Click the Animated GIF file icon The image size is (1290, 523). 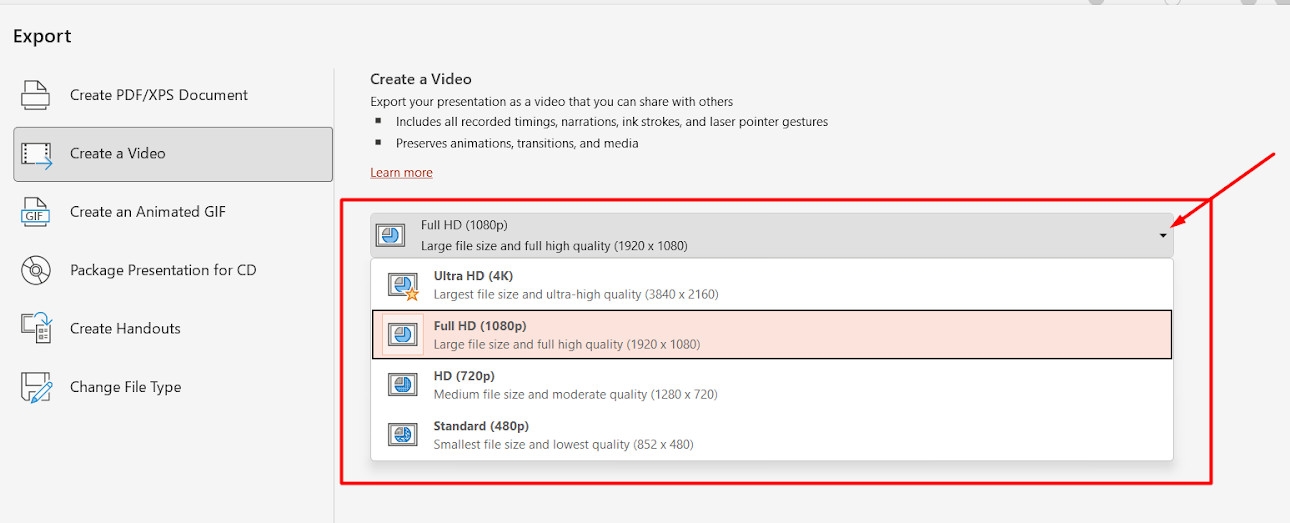[36, 212]
